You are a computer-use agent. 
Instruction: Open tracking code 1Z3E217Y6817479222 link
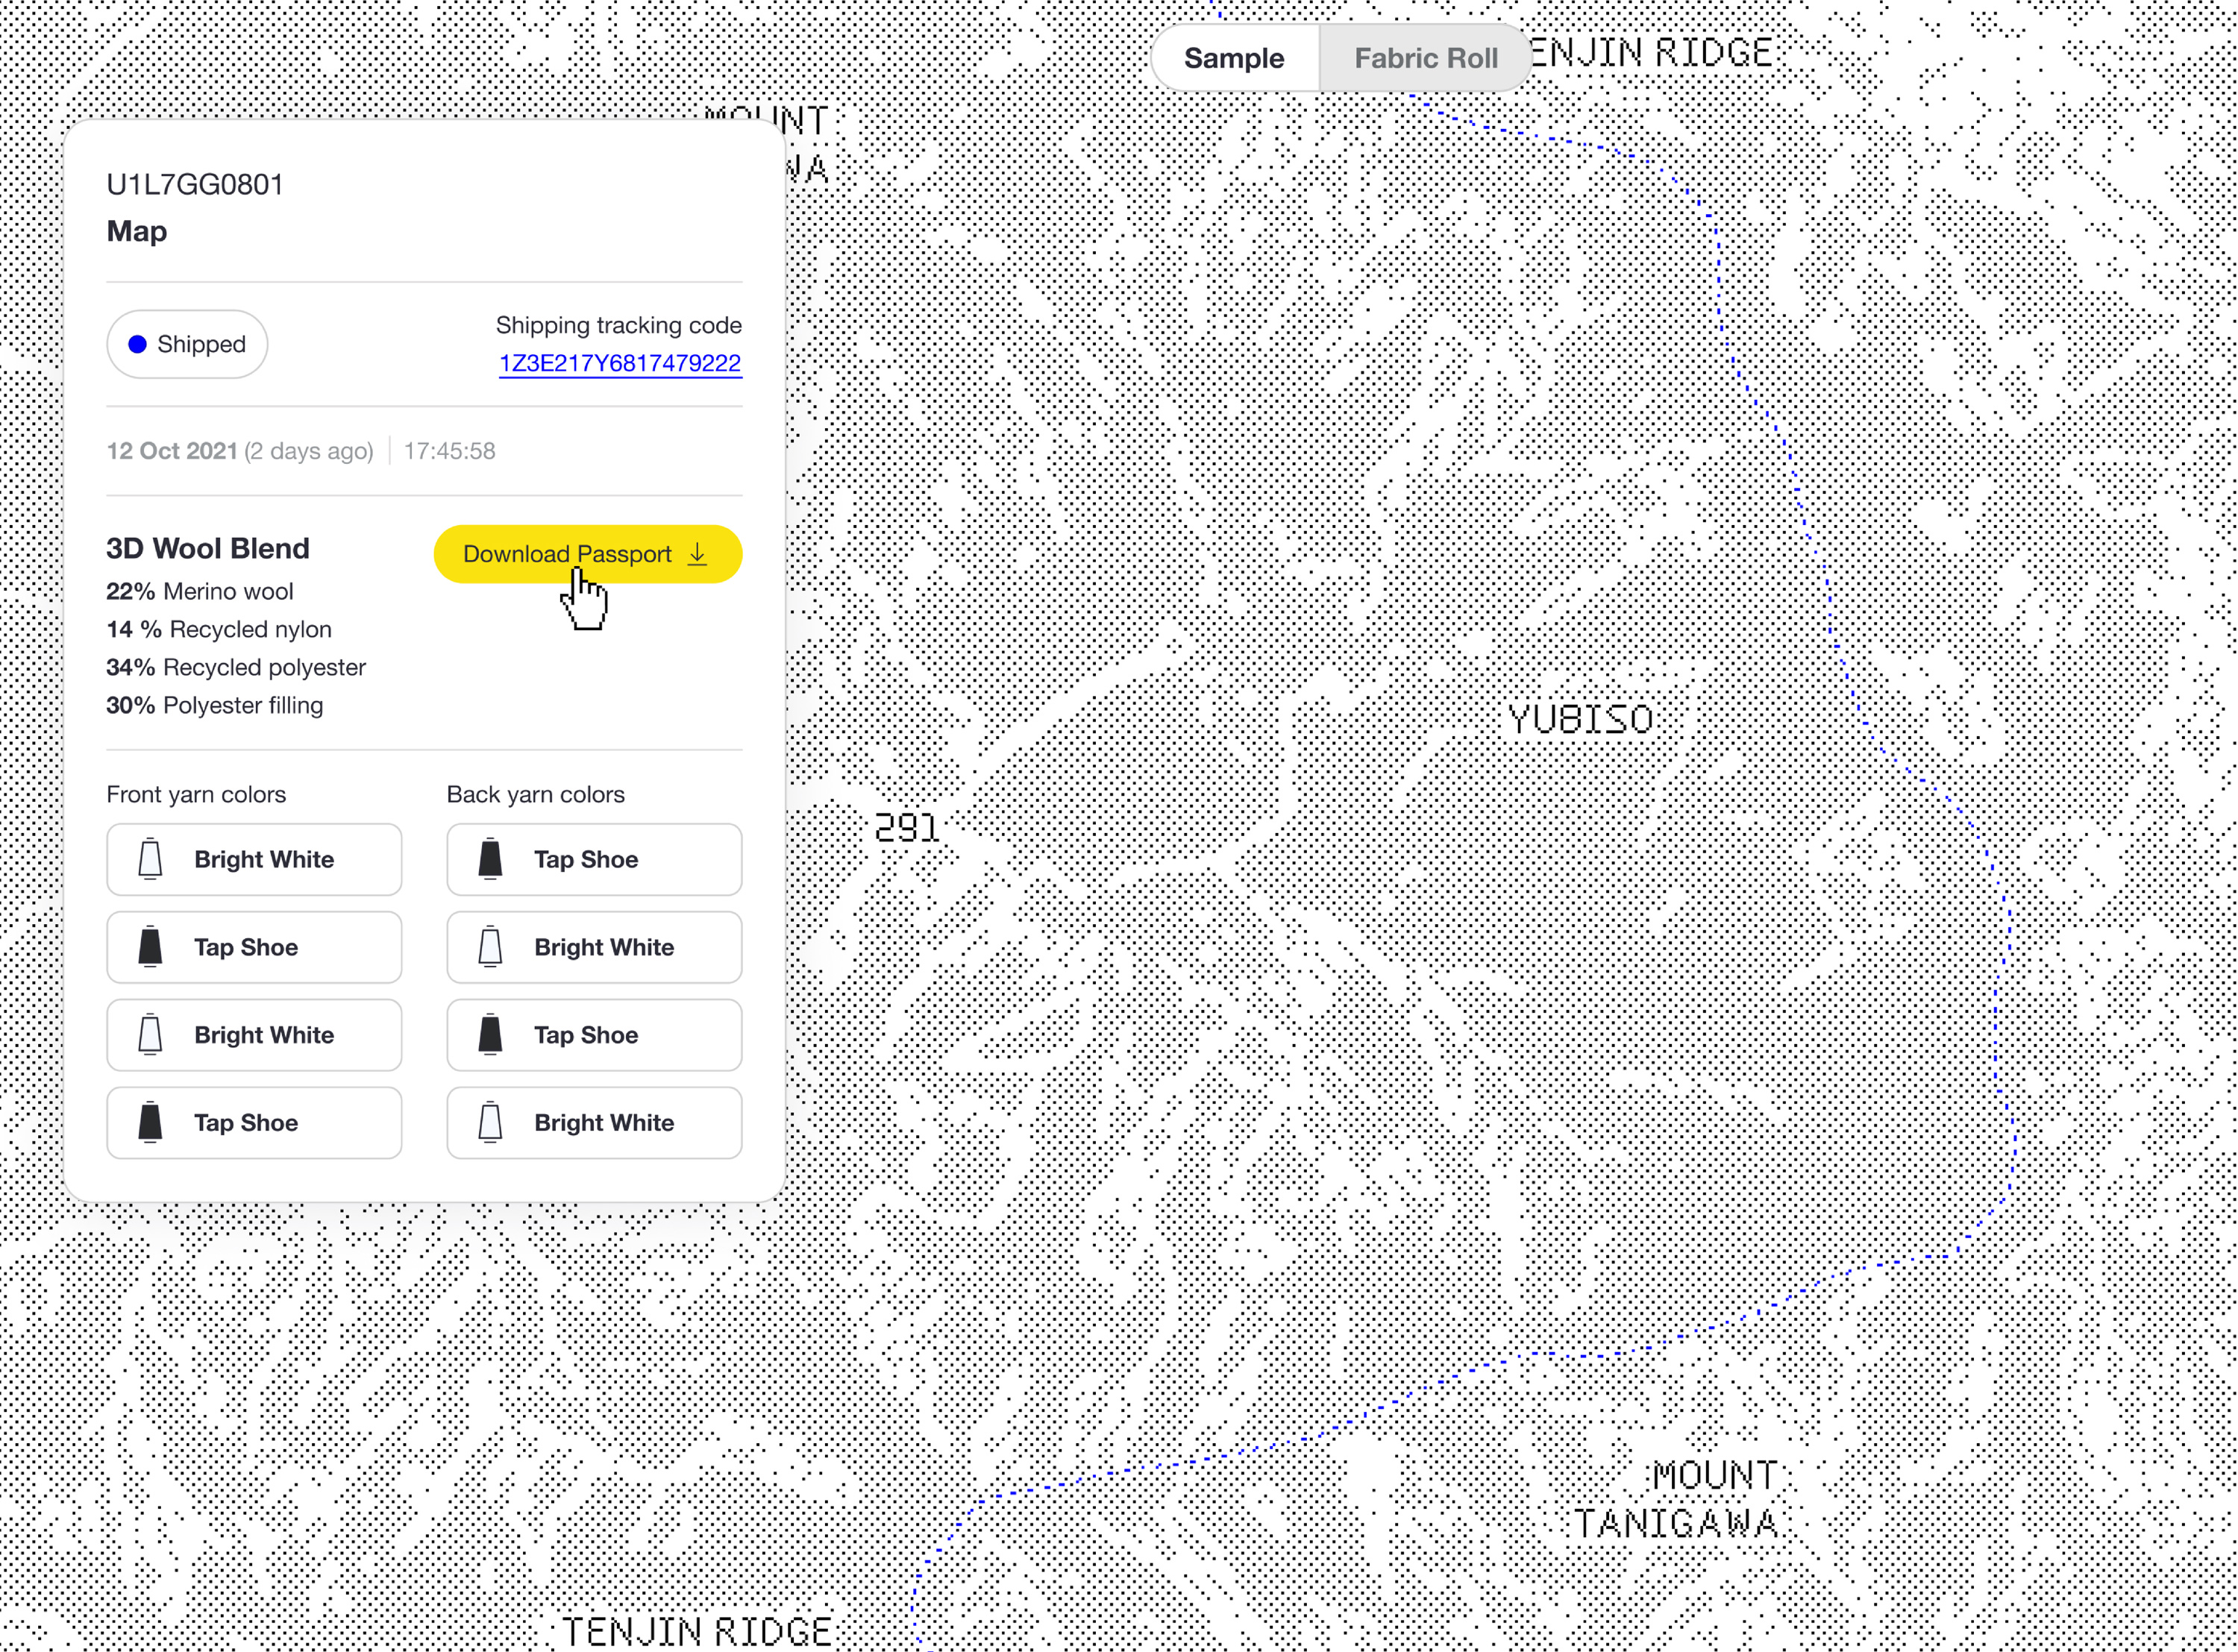point(620,363)
